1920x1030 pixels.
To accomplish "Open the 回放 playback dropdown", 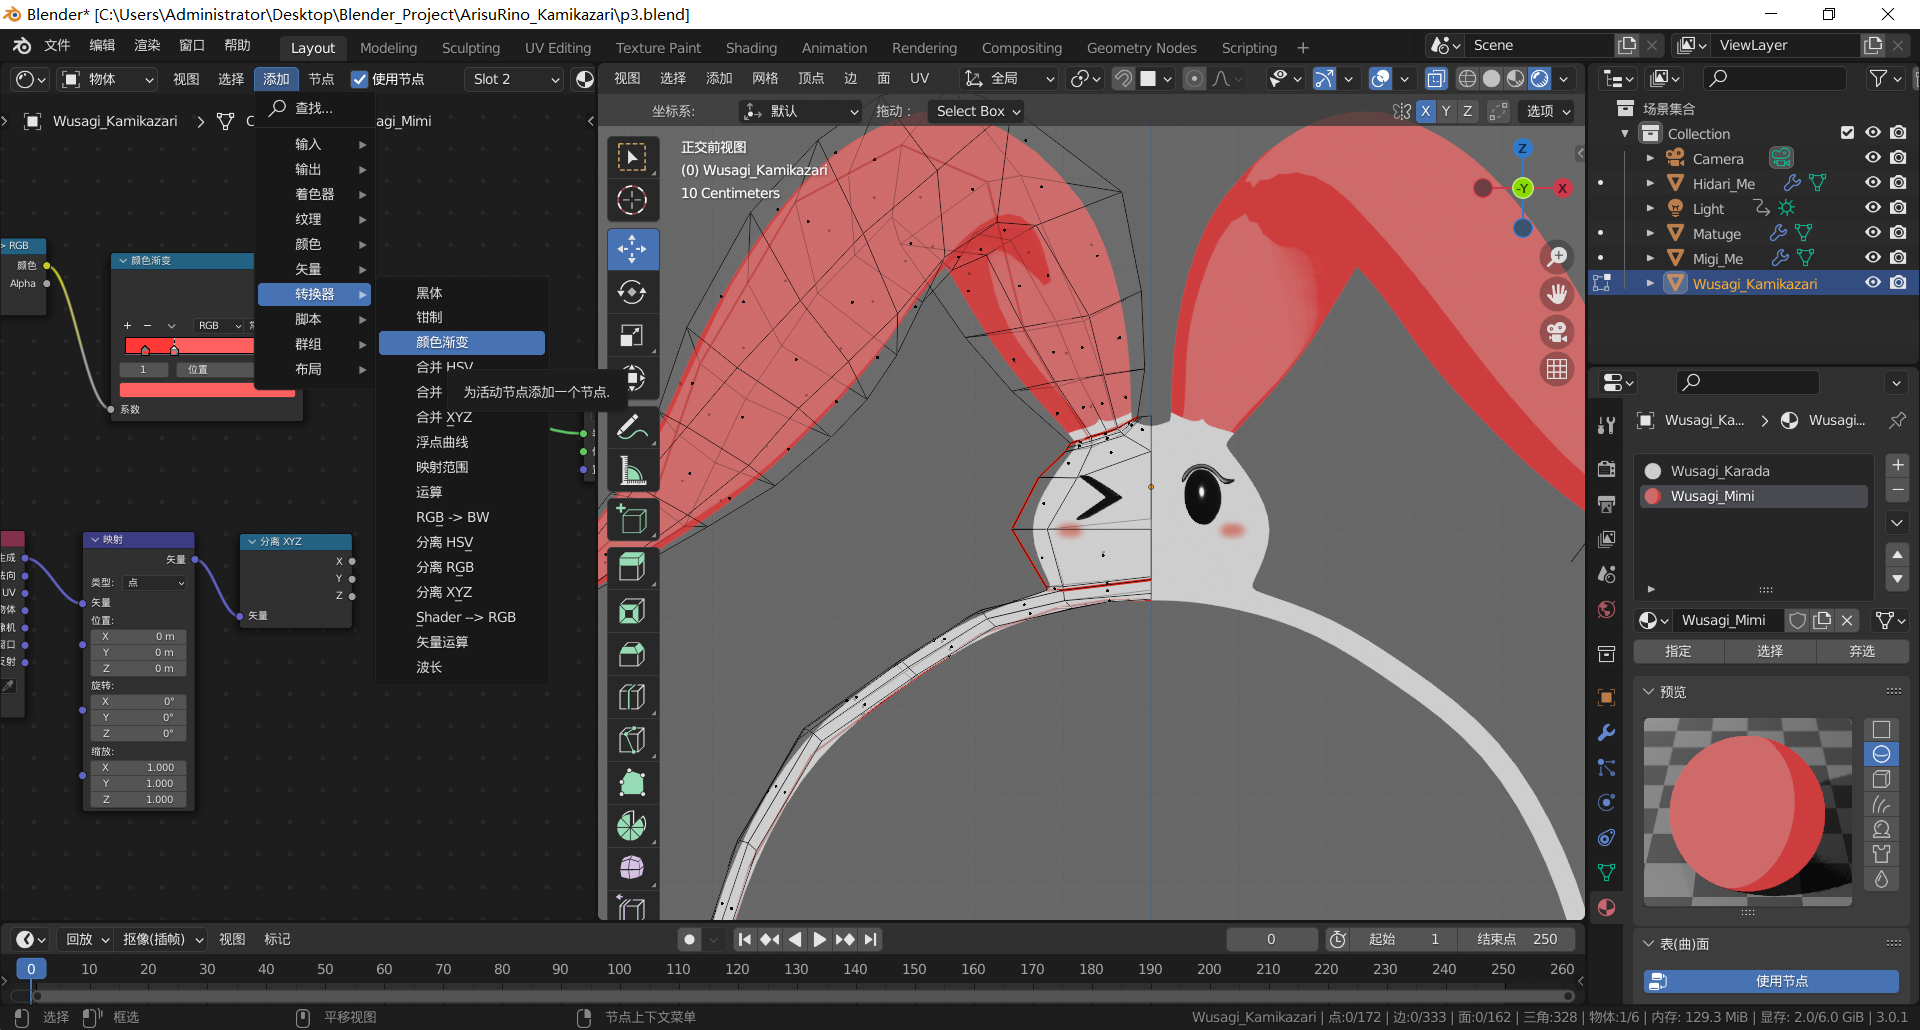I will click(x=87, y=939).
